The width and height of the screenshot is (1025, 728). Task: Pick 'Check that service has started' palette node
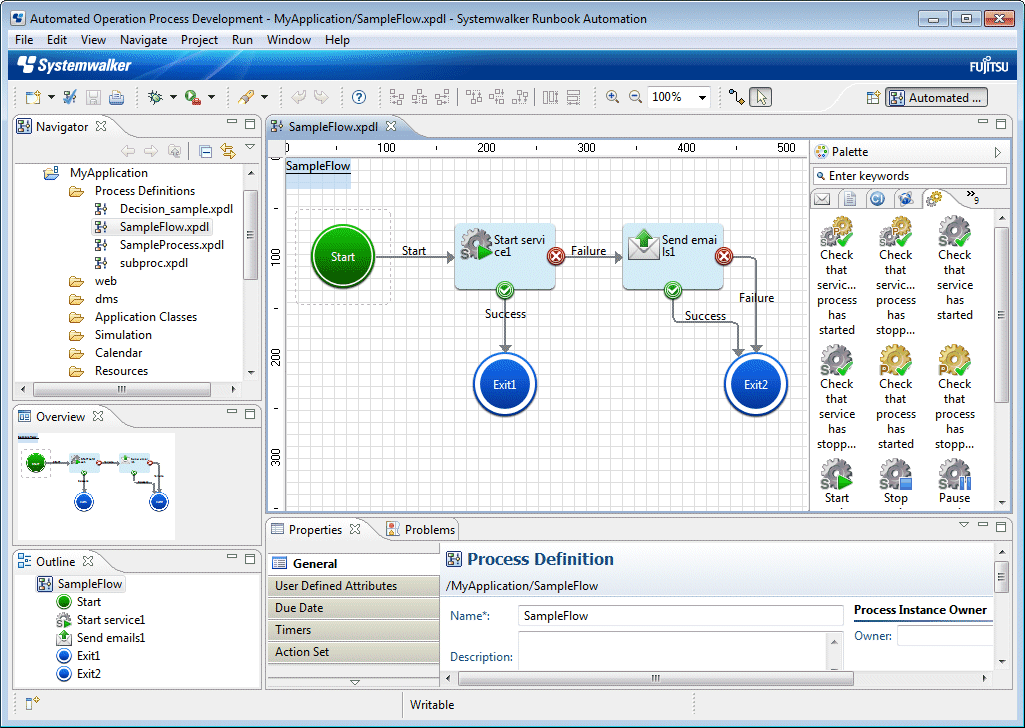tap(954, 269)
